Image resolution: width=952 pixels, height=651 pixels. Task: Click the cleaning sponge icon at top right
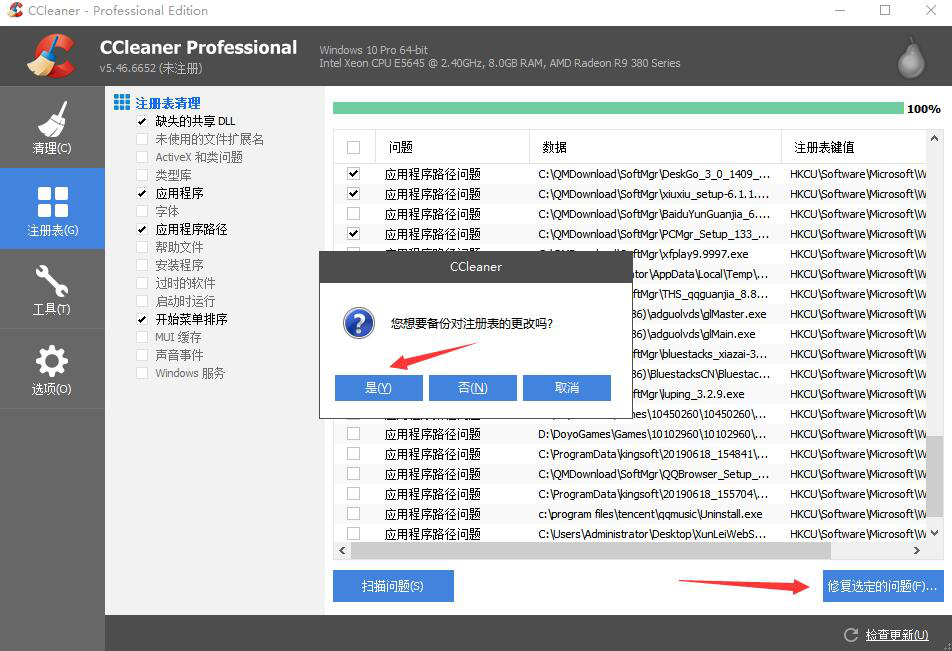909,56
